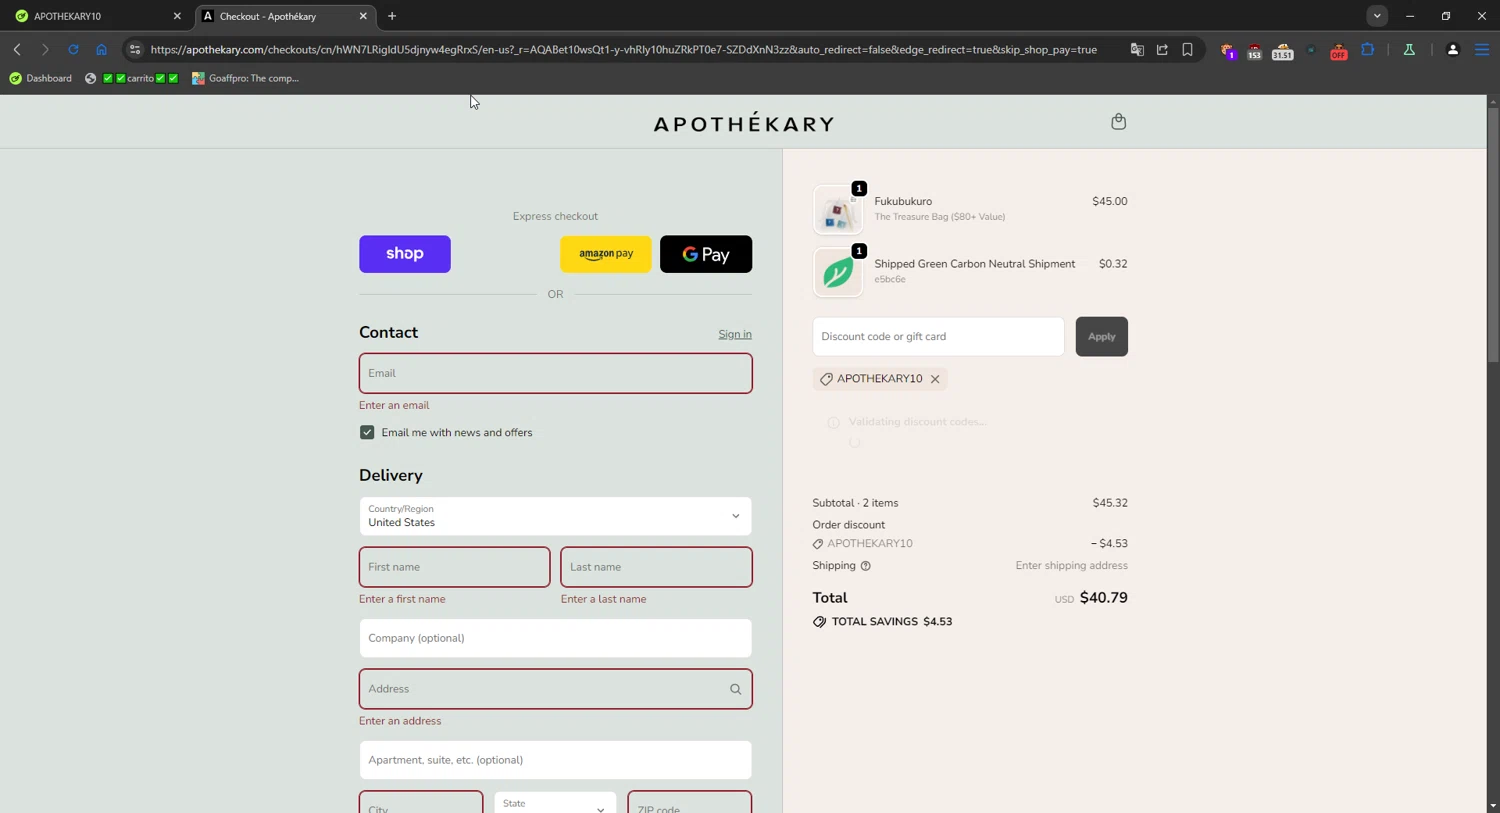Click the Apothékary logo
The width and height of the screenshot is (1500, 813).
point(744,123)
